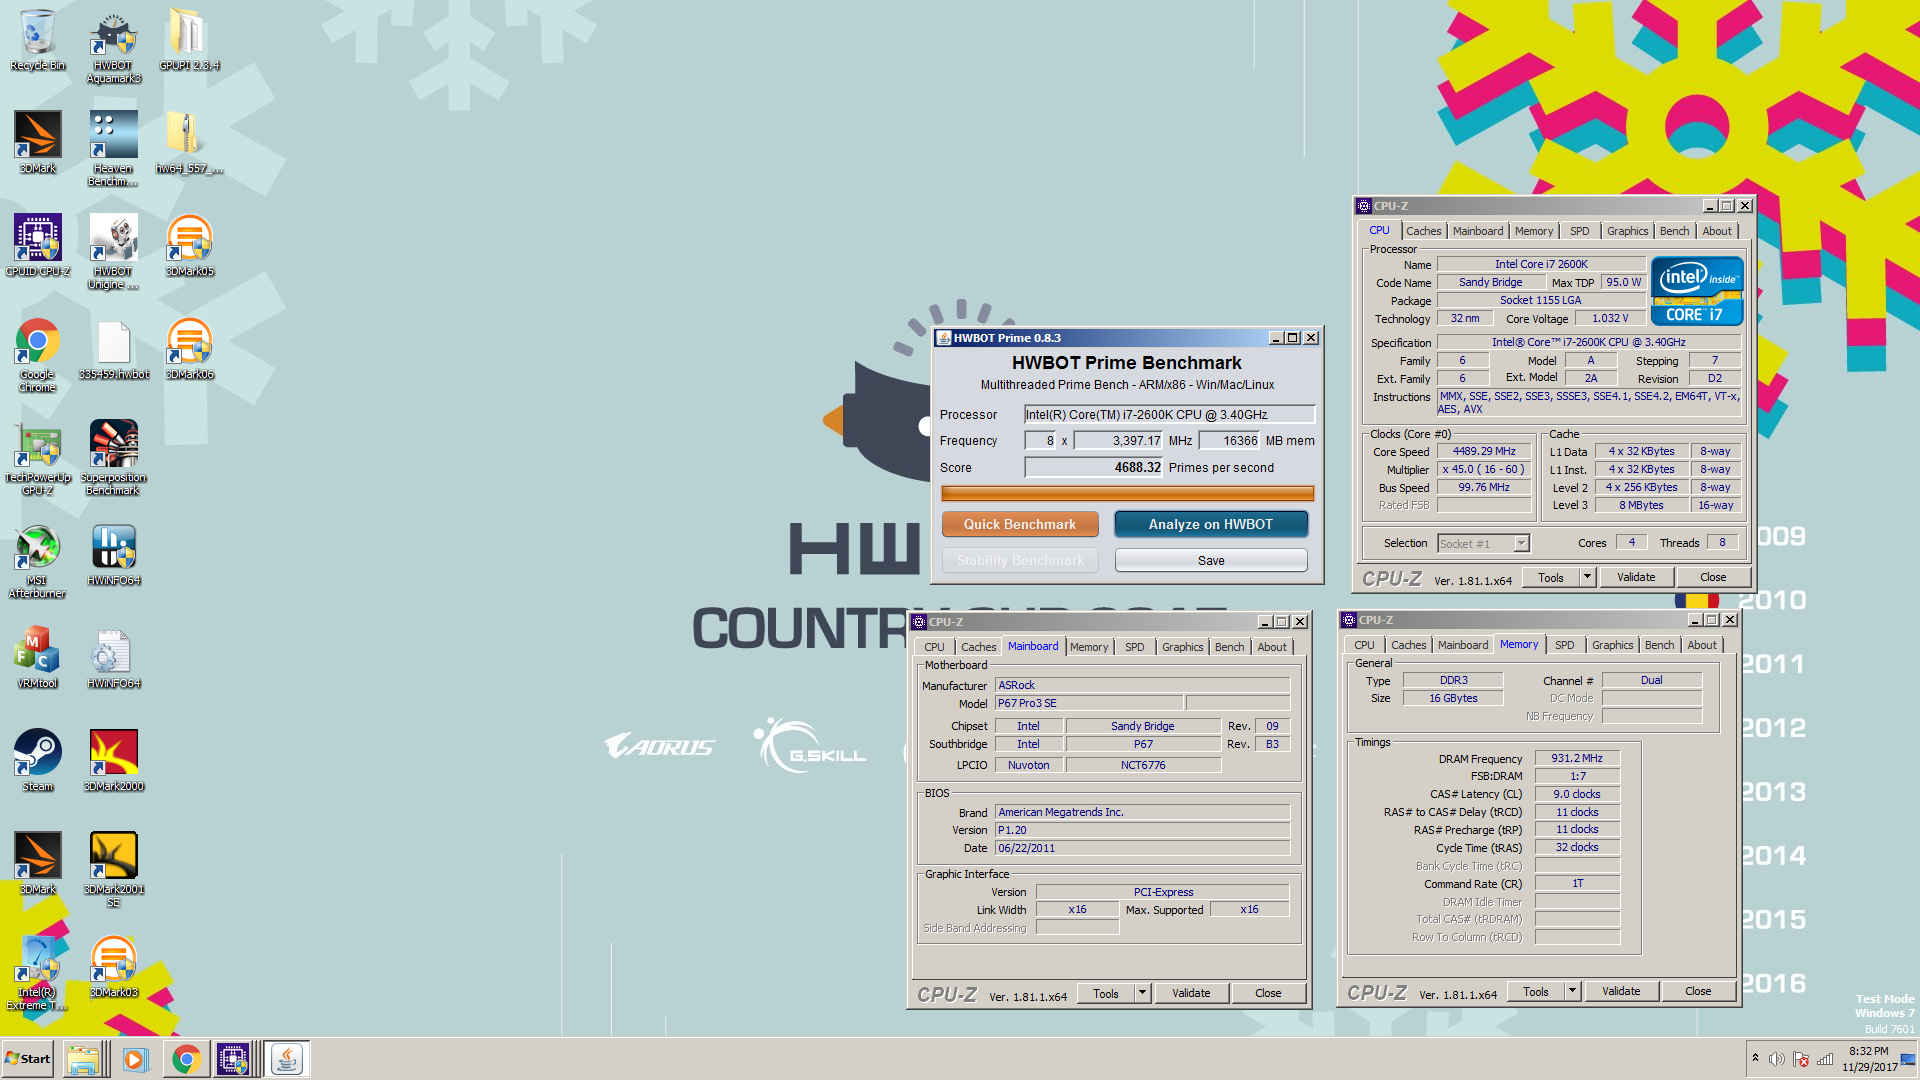This screenshot has height=1080, width=1920.
Task: Launch Steam desktop shortcut
Action: click(37, 761)
